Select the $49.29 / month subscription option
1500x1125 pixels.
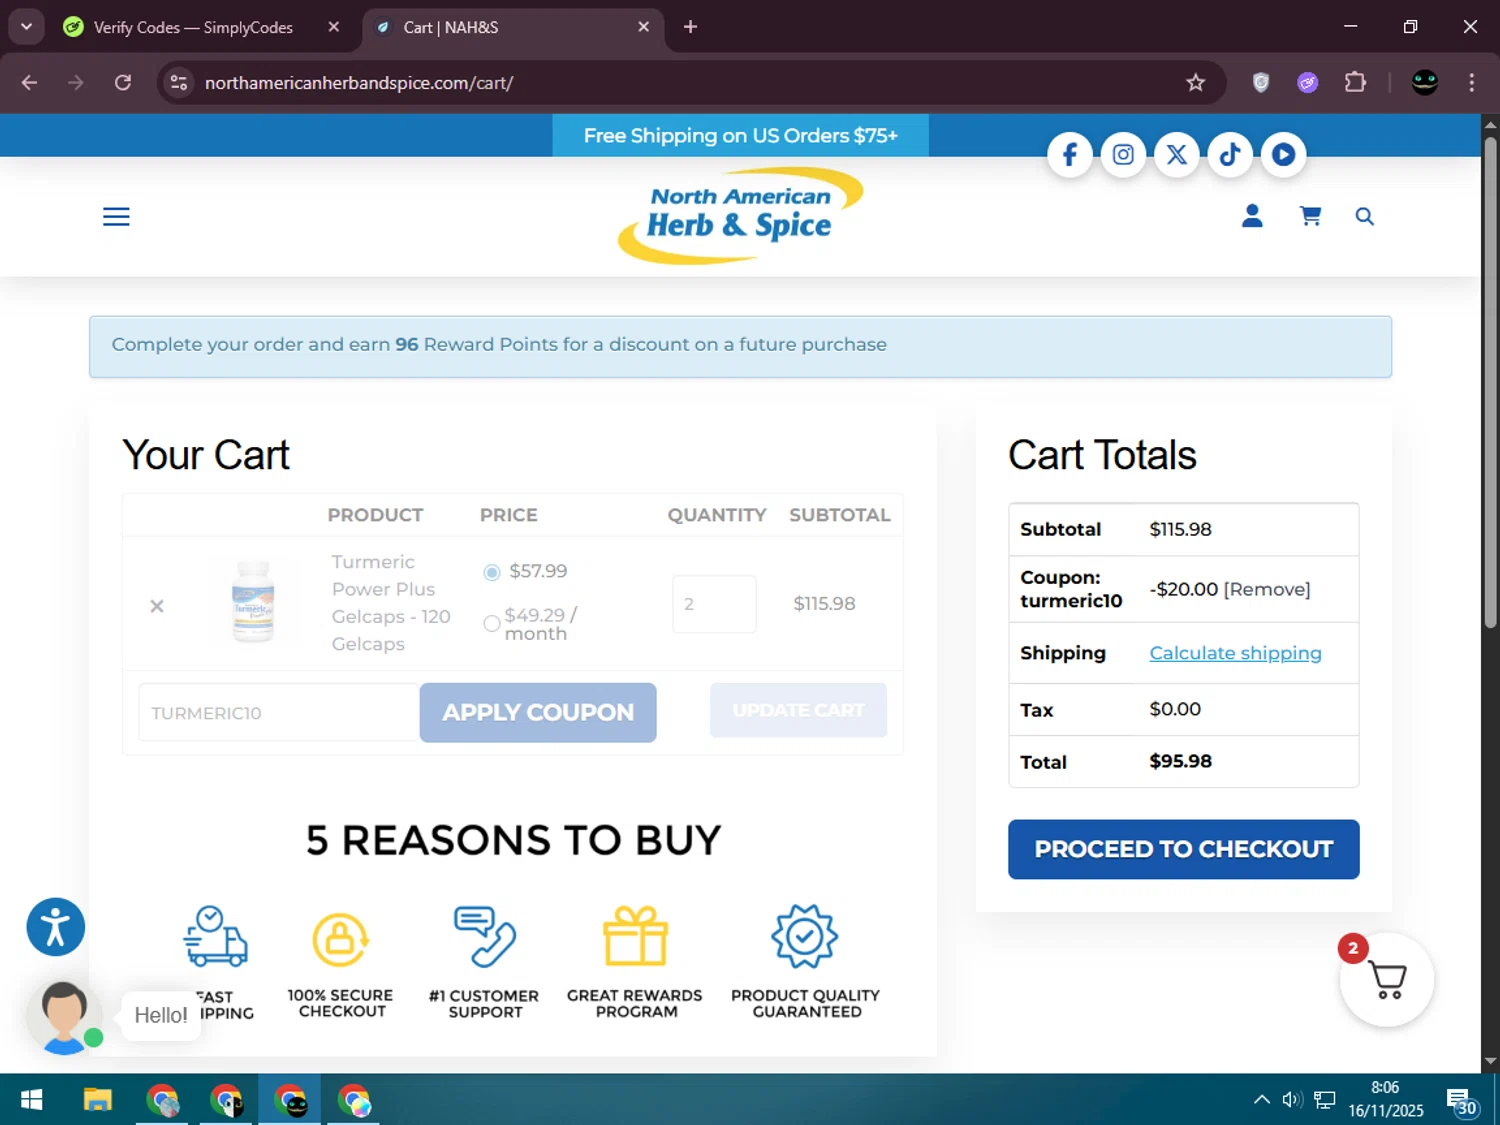point(491,623)
